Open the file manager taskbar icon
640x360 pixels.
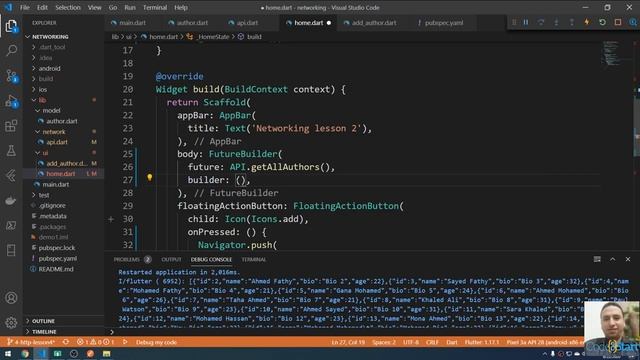tap(107, 353)
